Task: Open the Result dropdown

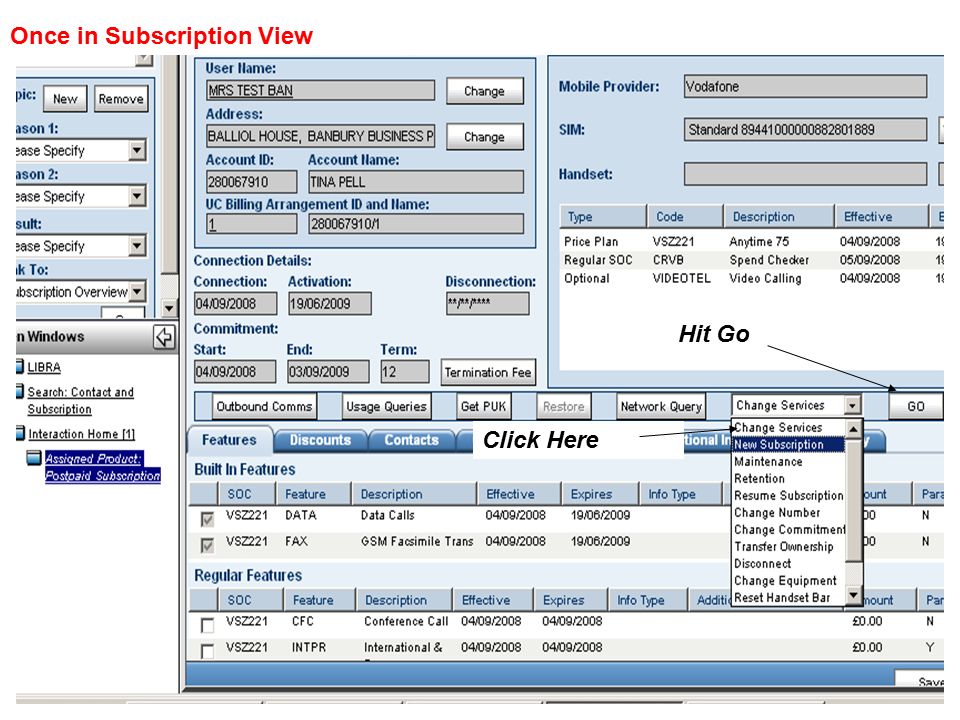Action: coord(137,246)
